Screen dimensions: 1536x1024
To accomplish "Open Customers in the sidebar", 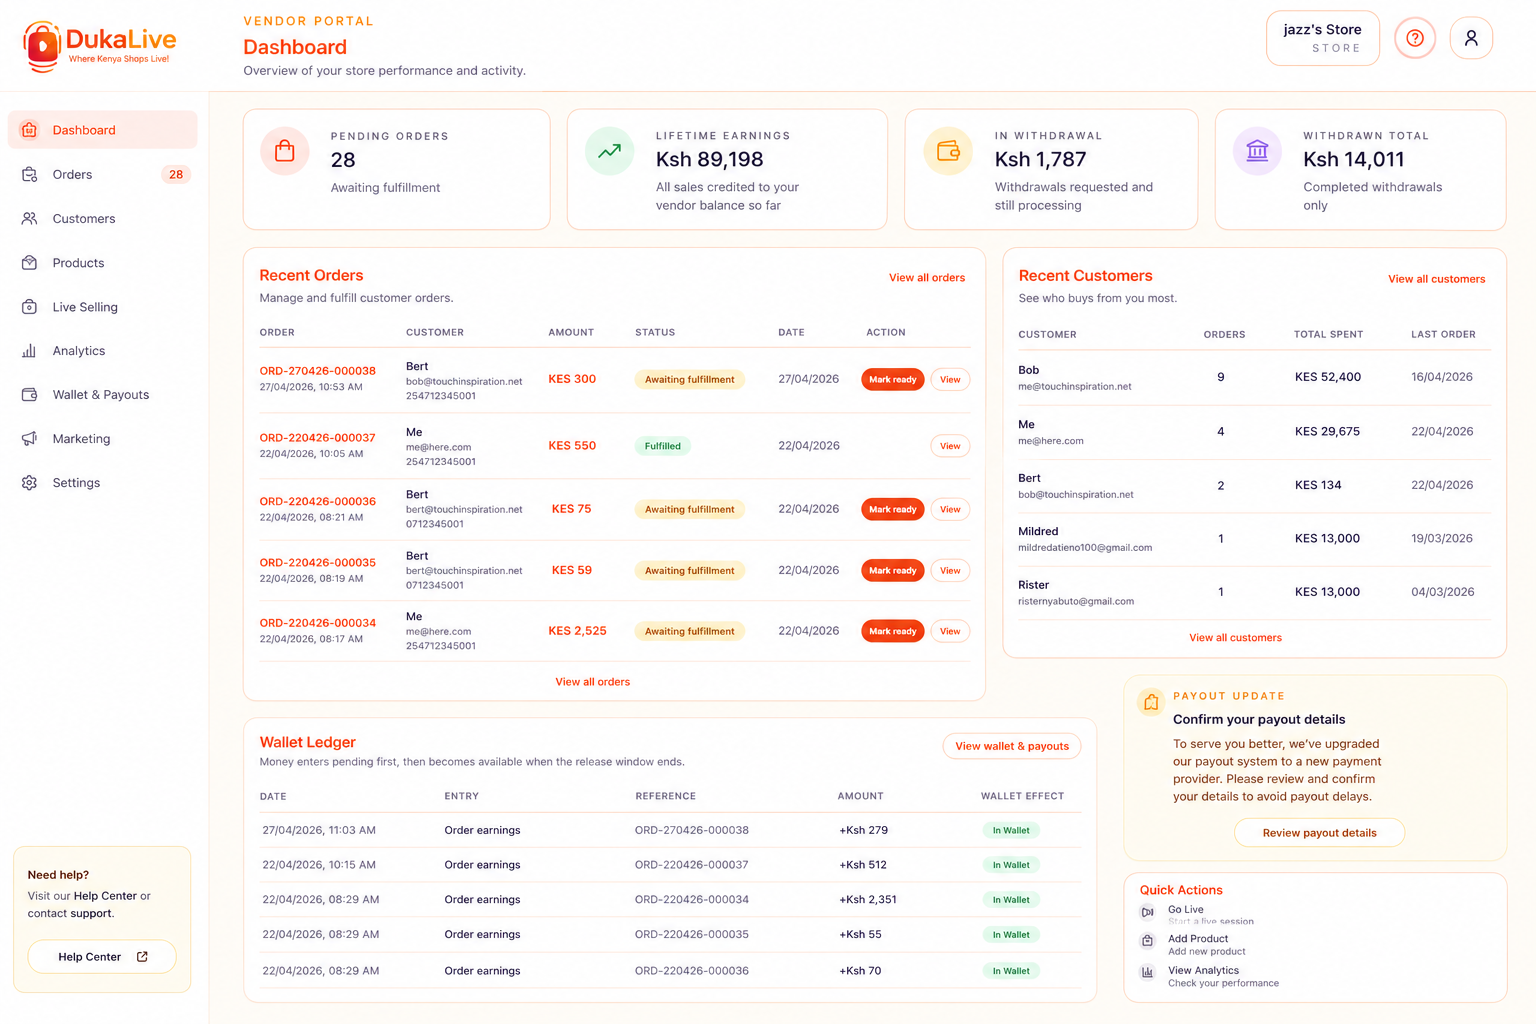I will tap(102, 218).
